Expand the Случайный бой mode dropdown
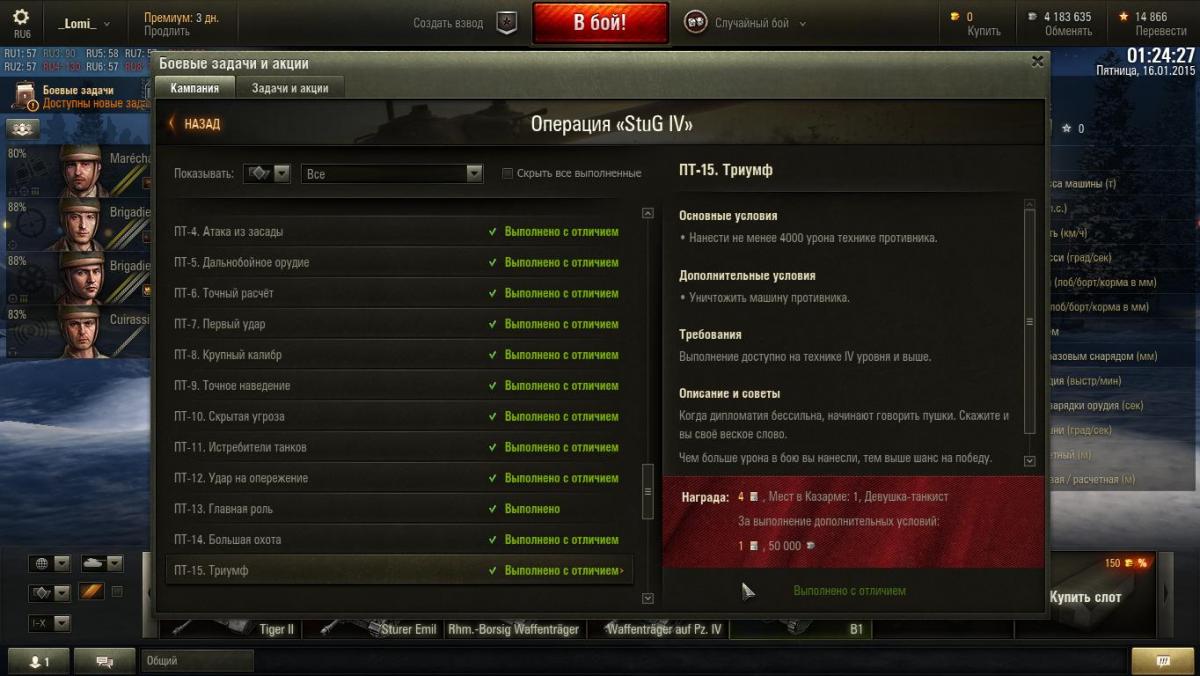The image size is (1200, 676). (x=745, y=23)
